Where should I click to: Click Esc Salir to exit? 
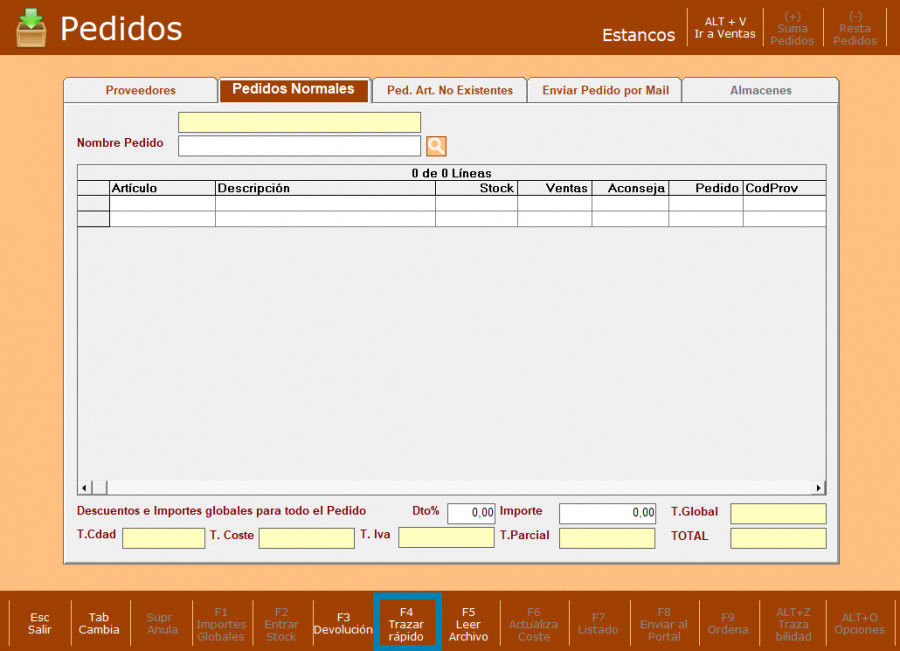(40, 623)
